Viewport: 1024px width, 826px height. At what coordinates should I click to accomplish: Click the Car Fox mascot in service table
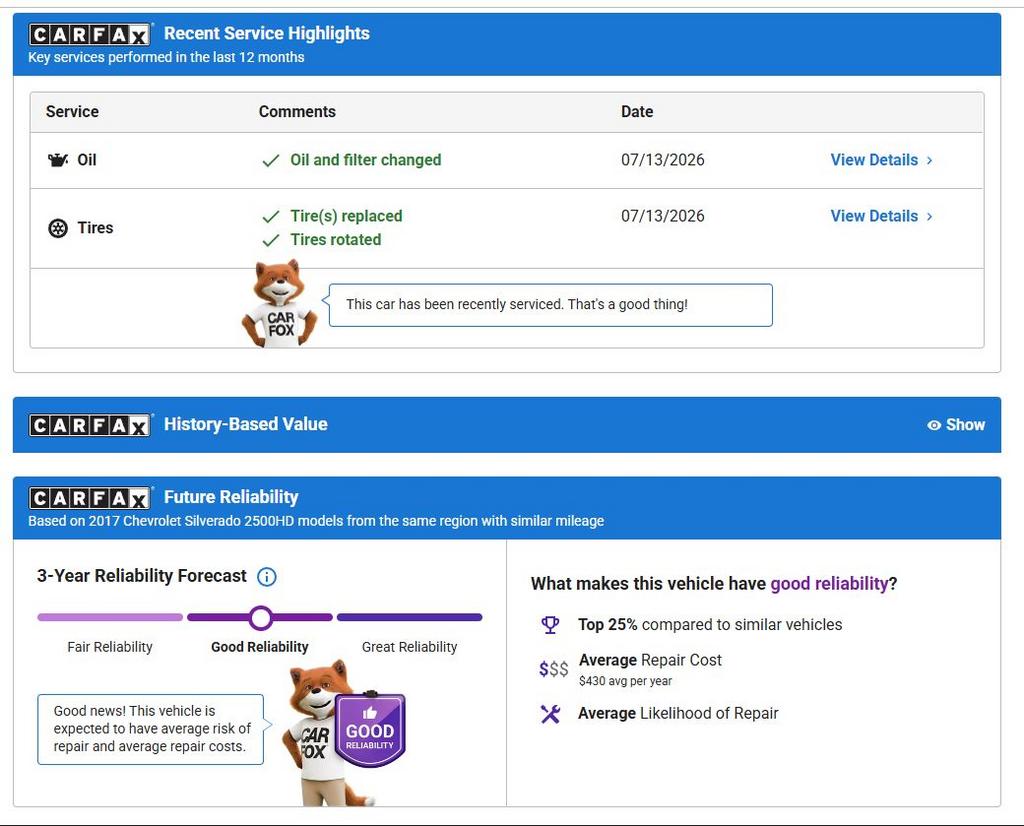coord(280,303)
